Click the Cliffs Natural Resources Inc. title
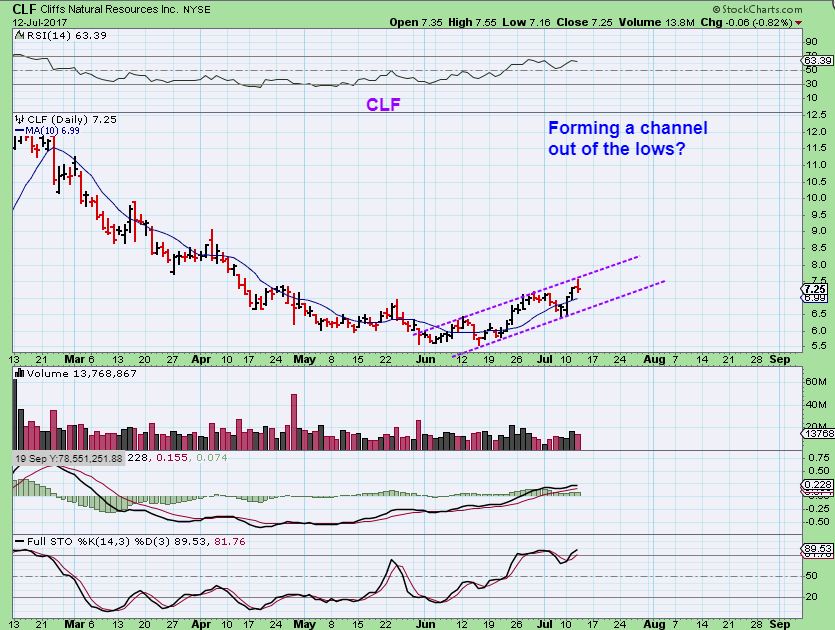This screenshot has width=835, height=630. (x=109, y=10)
